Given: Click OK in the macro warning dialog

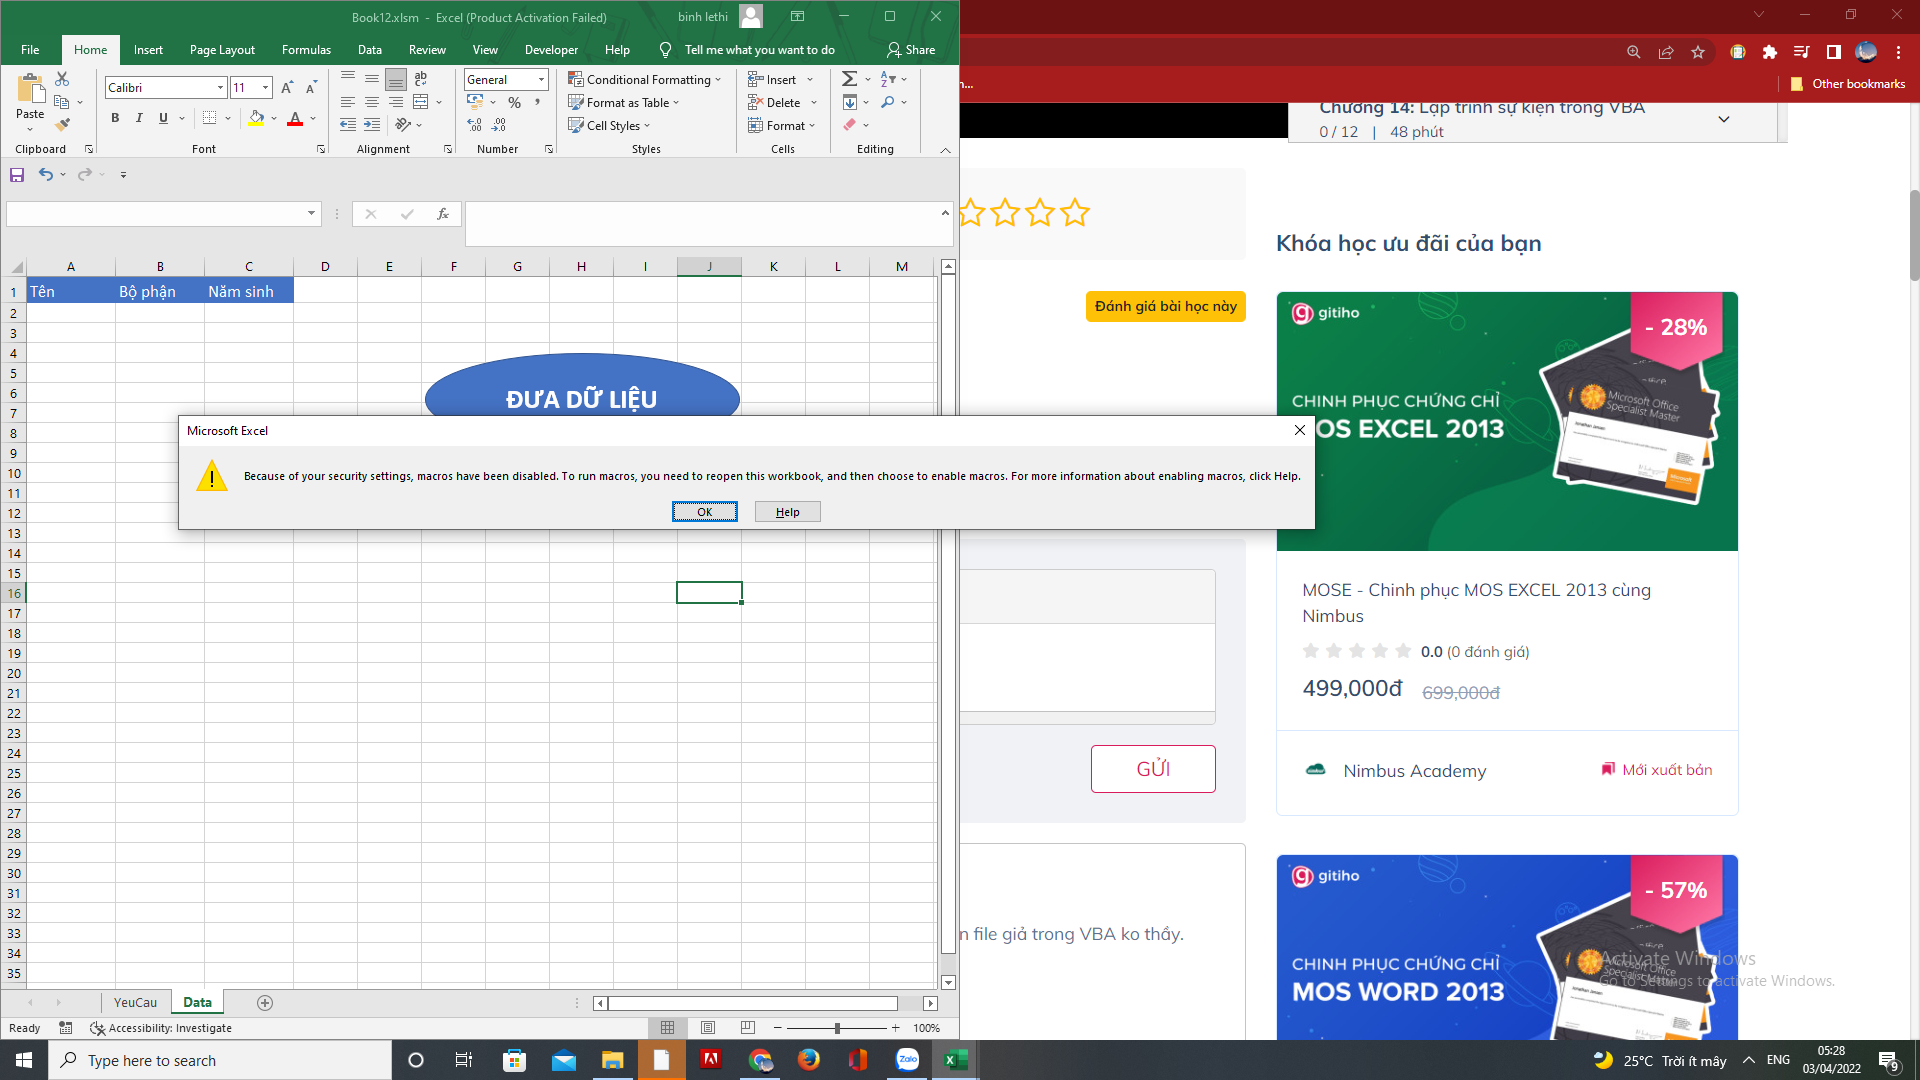Looking at the screenshot, I should [705, 512].
